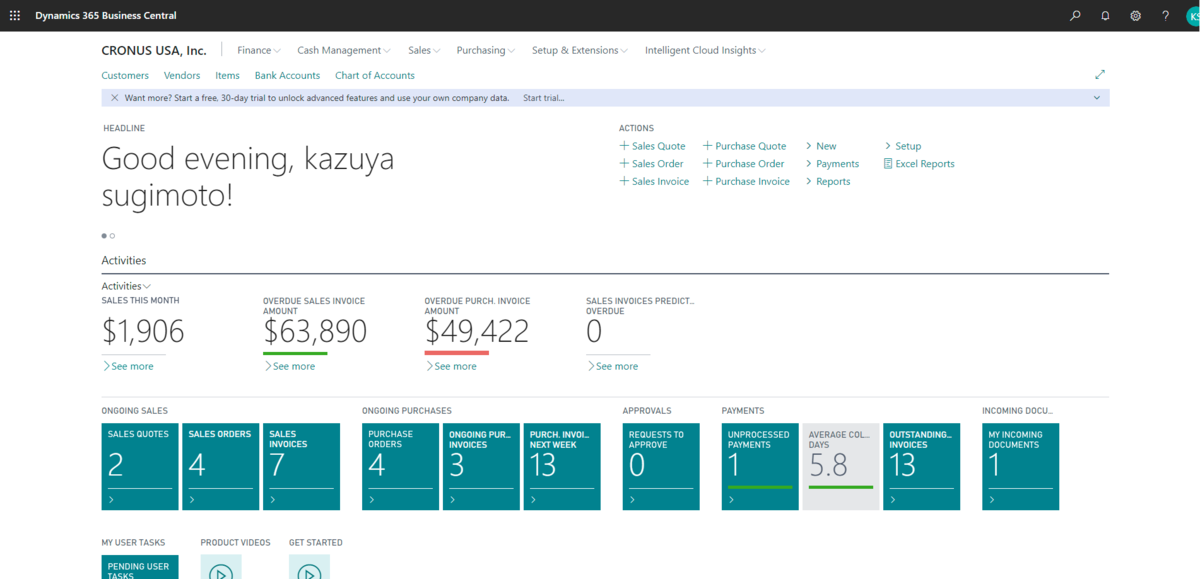
Task: Open the Sales Orders tile
Action: (x=221, y=467)
